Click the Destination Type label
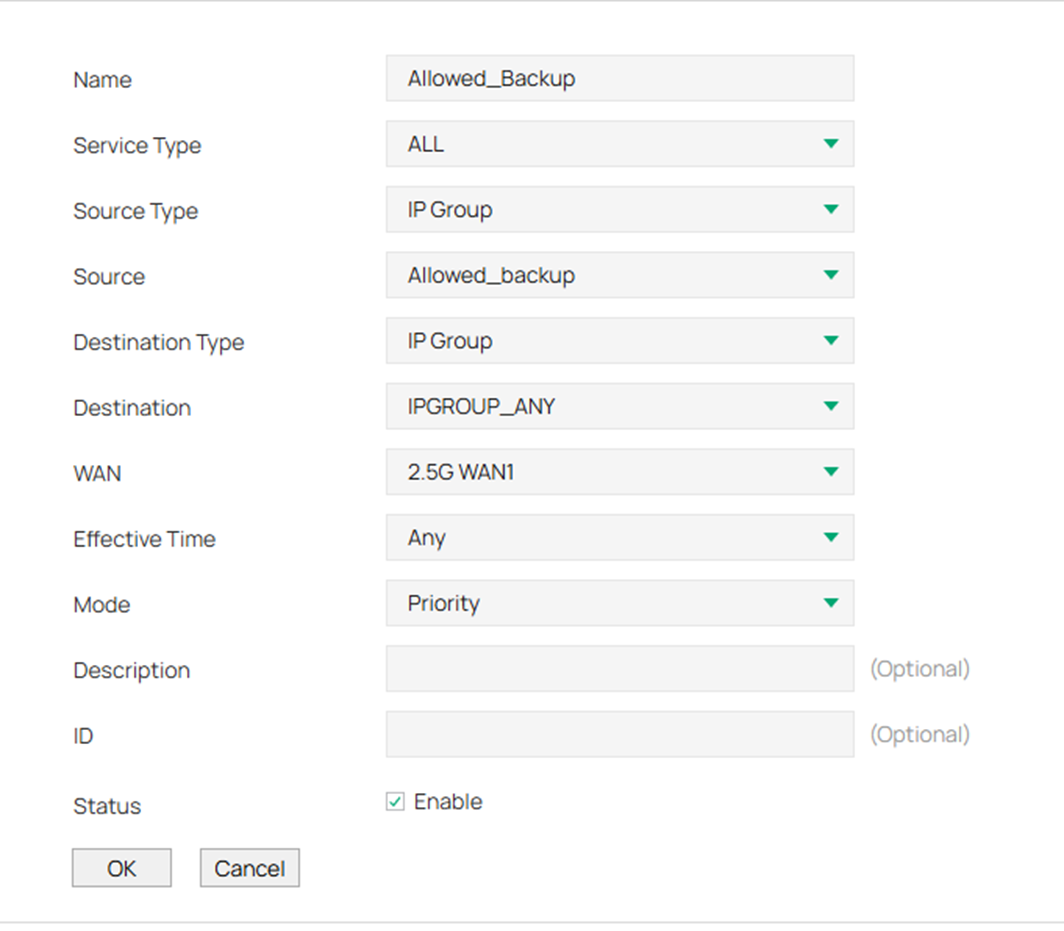This screenshot has height=931, width=1064. point(158,342)
